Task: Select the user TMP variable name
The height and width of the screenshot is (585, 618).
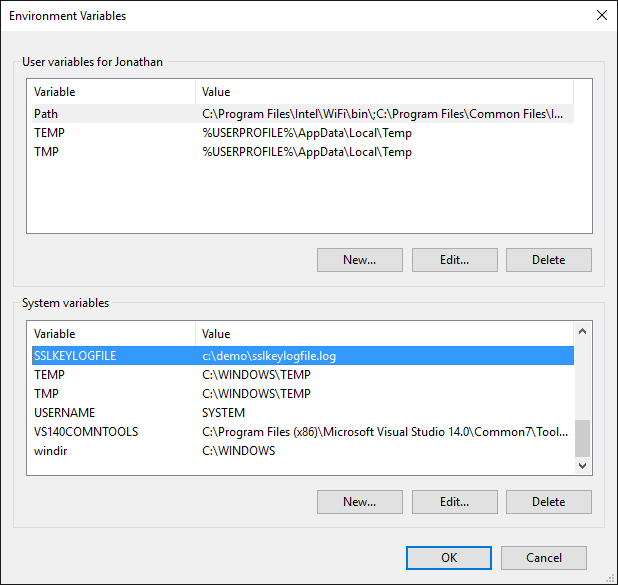Action: (46, 152)
